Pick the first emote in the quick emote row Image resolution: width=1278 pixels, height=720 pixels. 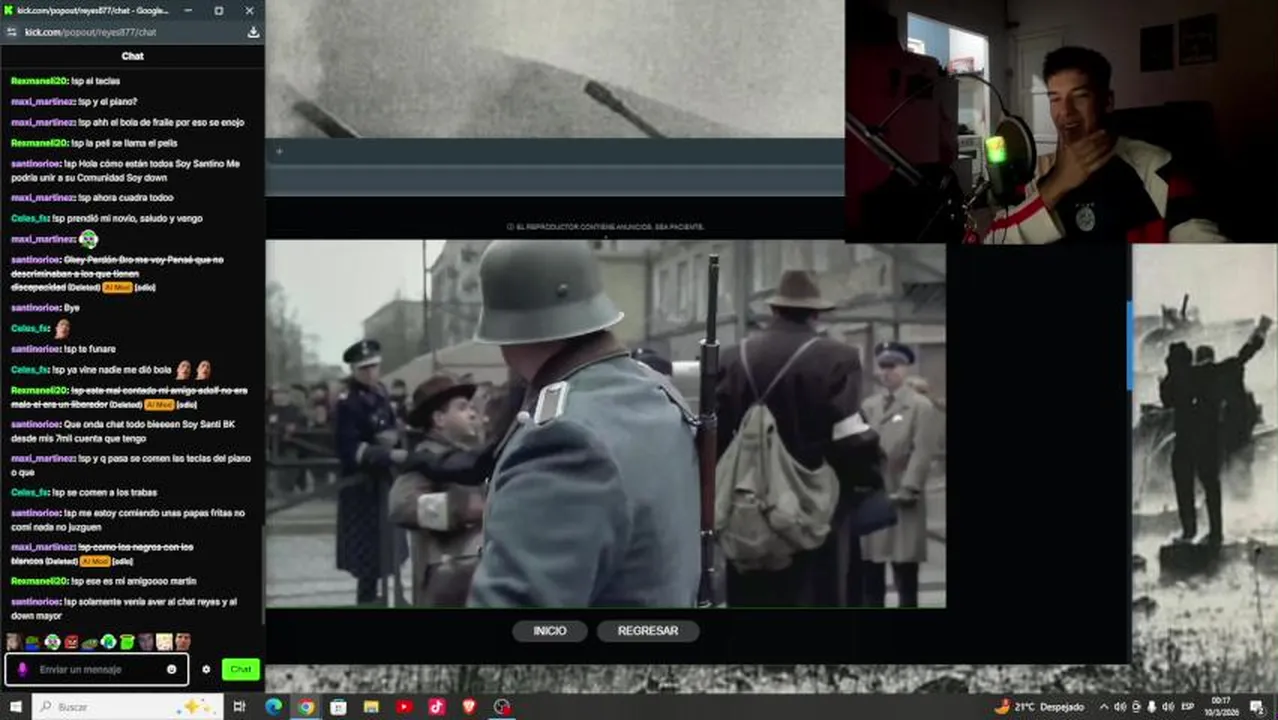click(14, 641)
